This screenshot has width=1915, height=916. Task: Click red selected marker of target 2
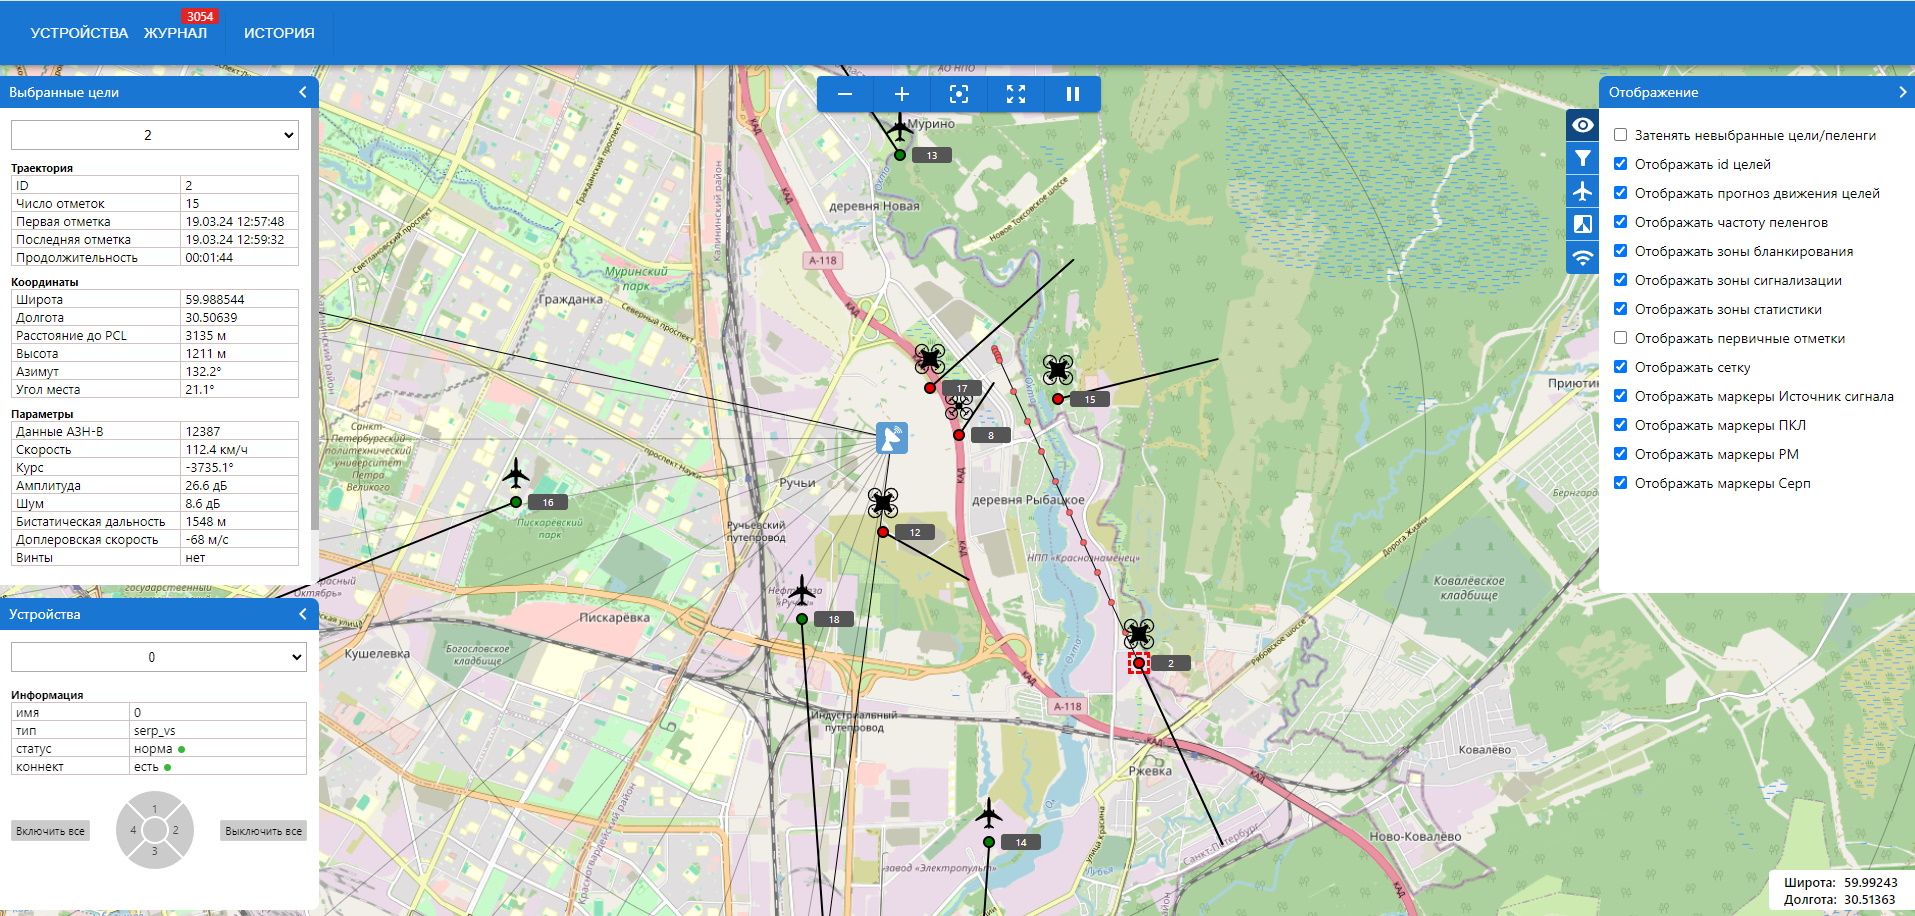[x=1138, y=663]
